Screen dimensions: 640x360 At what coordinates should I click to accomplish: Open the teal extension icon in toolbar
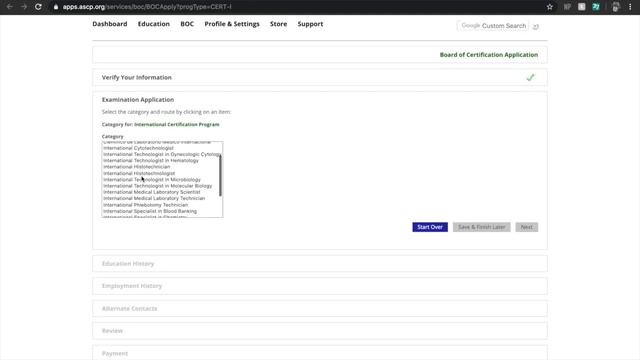point(596,7)
